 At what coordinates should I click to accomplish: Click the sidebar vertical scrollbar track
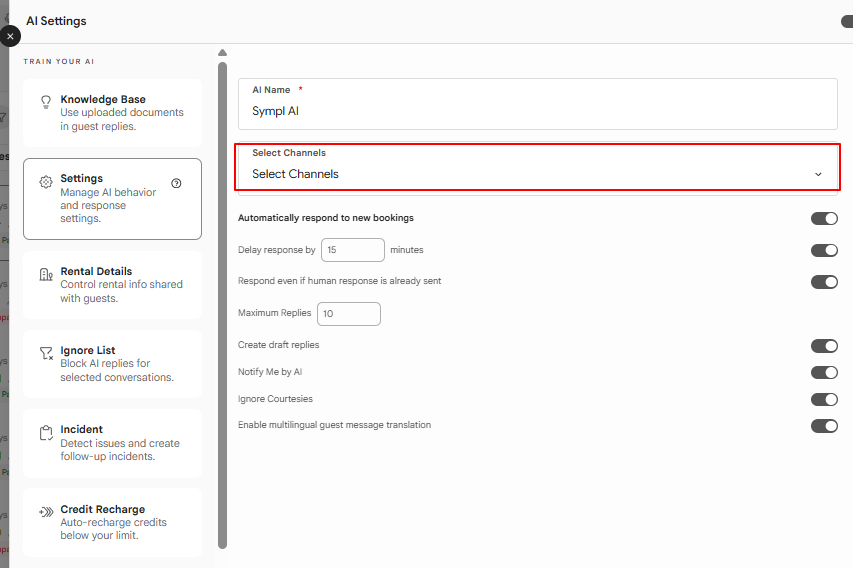point(222,306)
